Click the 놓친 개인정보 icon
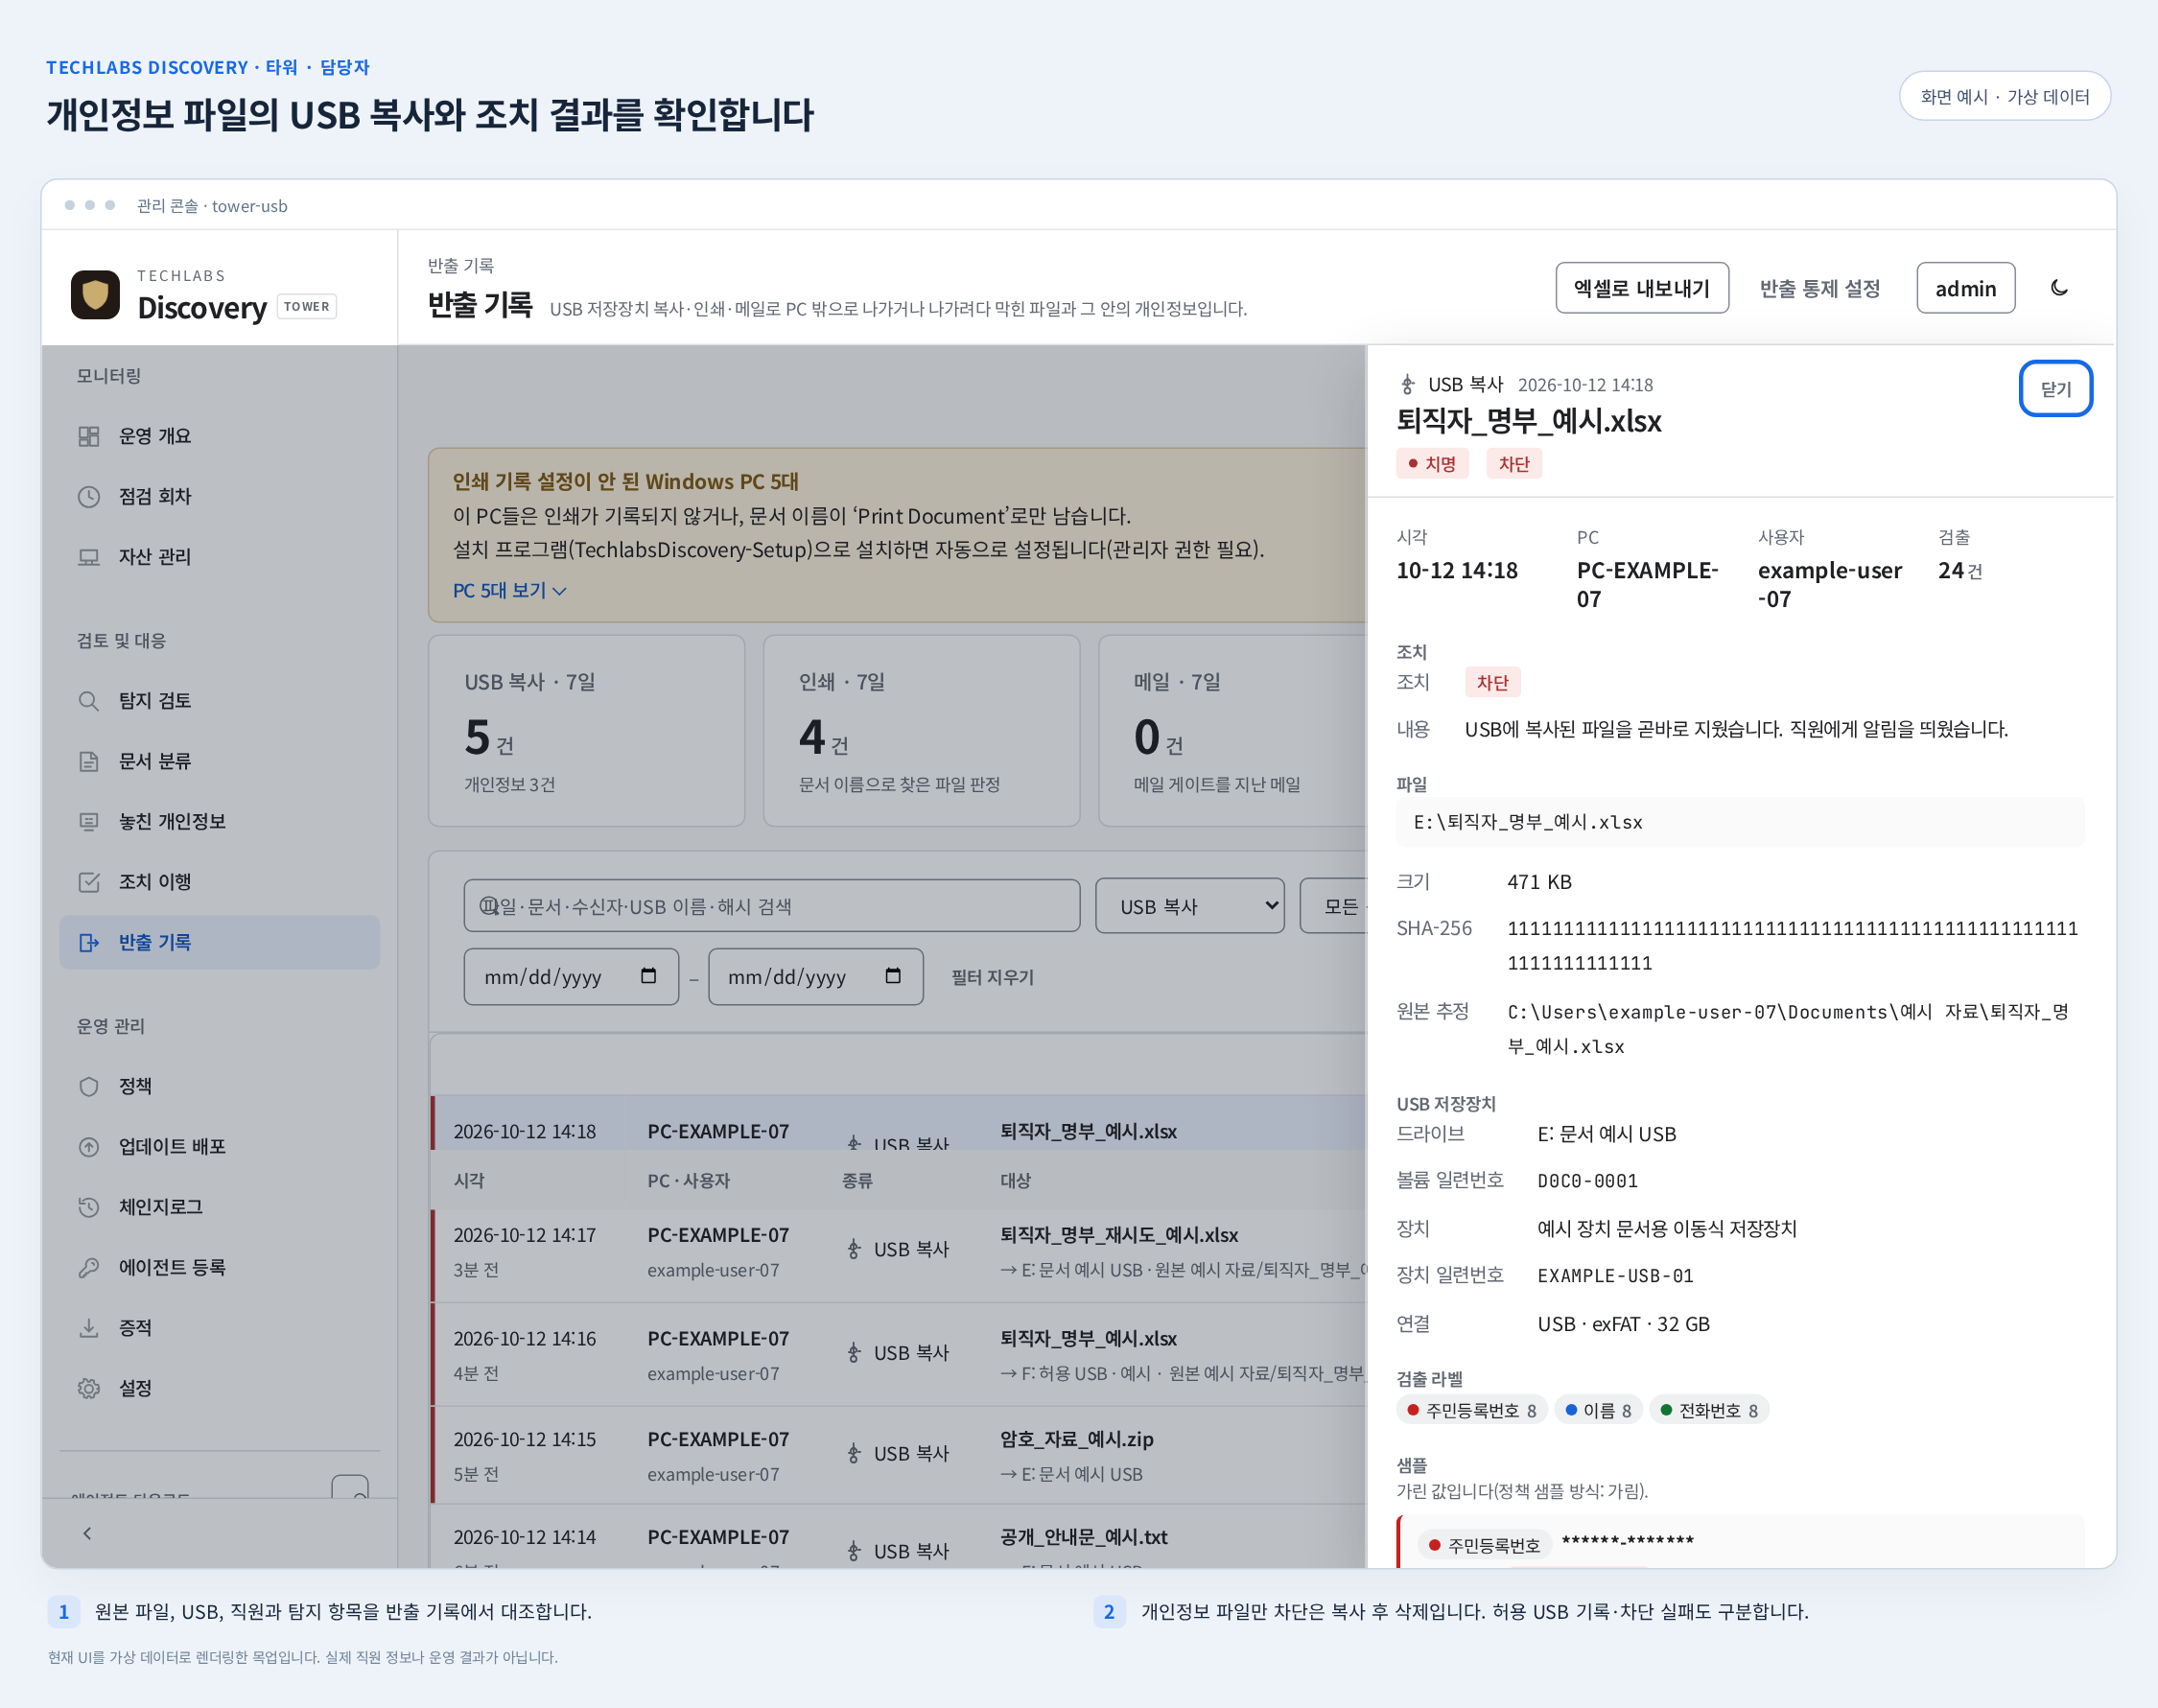Viewport: 2158px width, 1708px height. click(x=89, y=821)
